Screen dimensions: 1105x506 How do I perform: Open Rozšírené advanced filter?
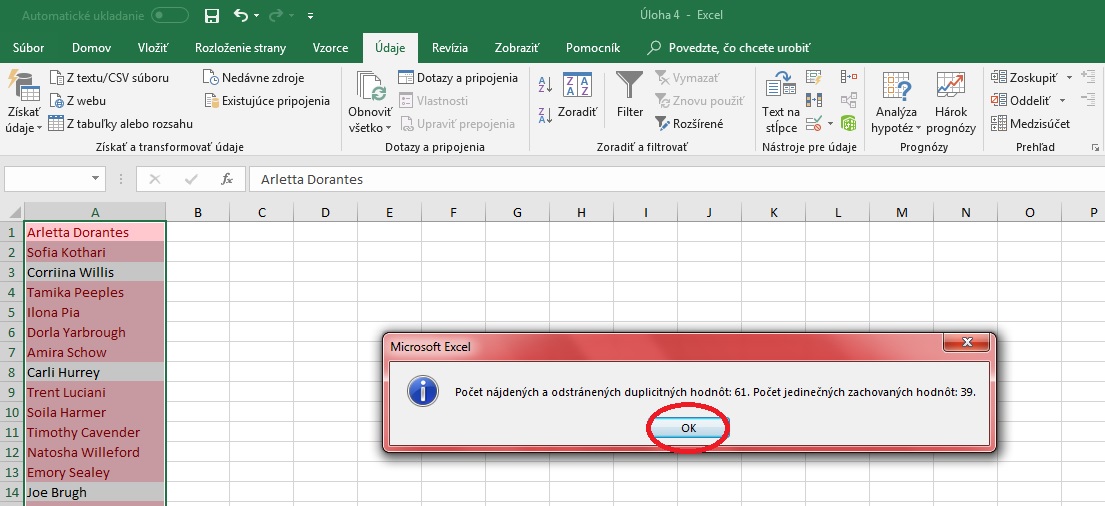click(689, 124)
